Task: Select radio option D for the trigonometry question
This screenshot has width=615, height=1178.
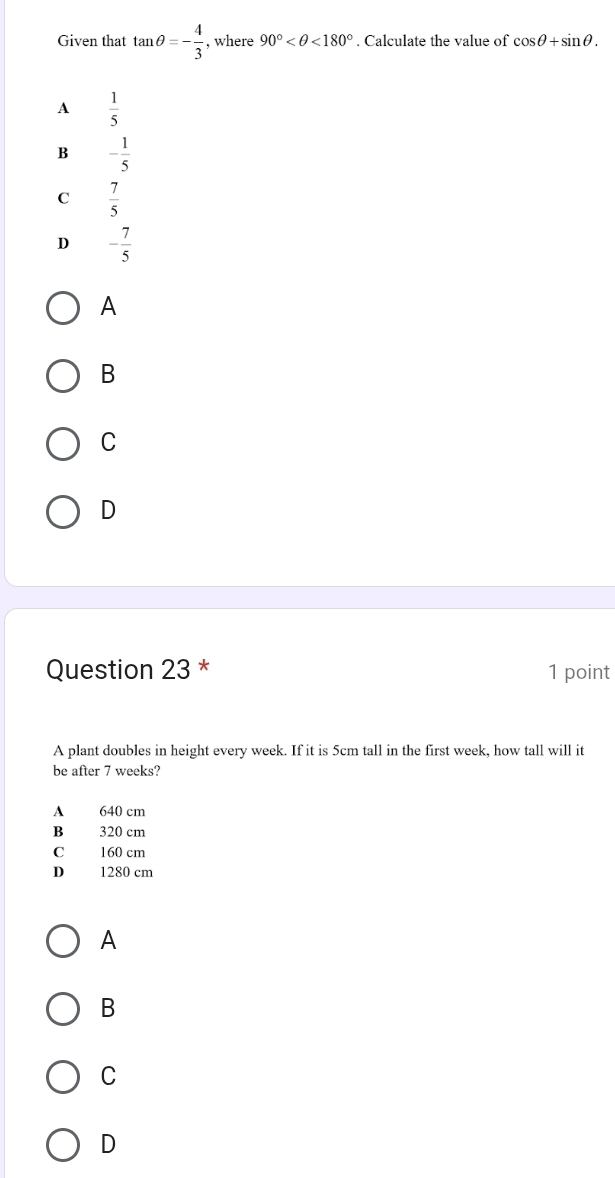Action: click(61, 513)
